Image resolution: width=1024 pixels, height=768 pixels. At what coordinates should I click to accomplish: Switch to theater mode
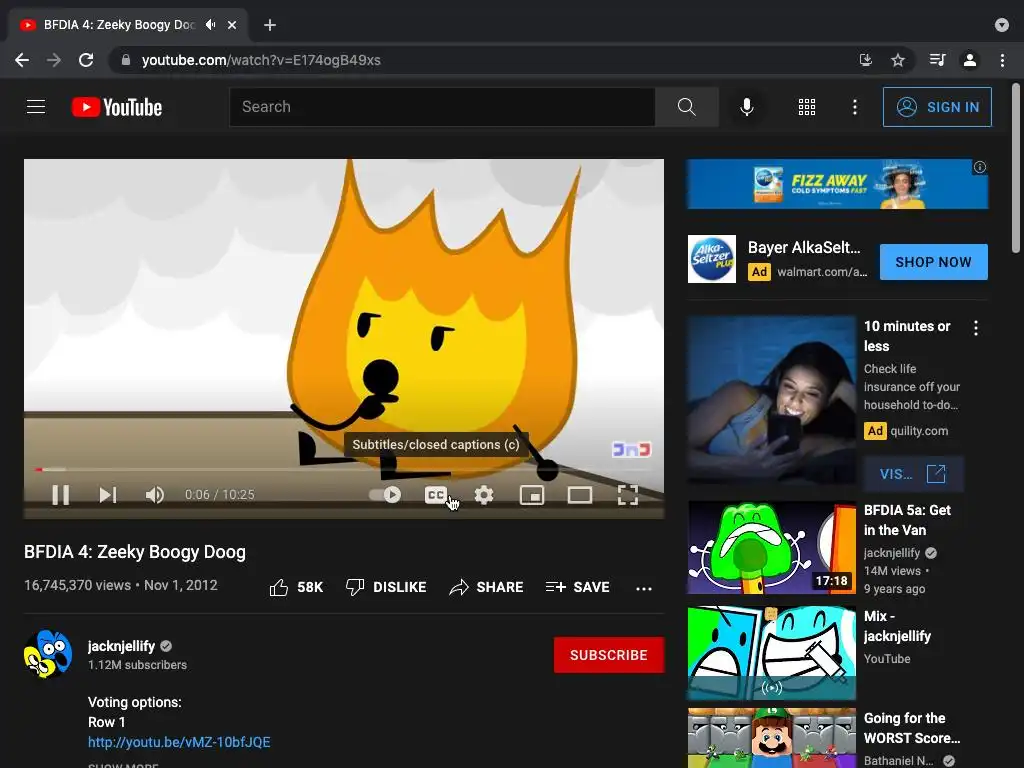580,494
